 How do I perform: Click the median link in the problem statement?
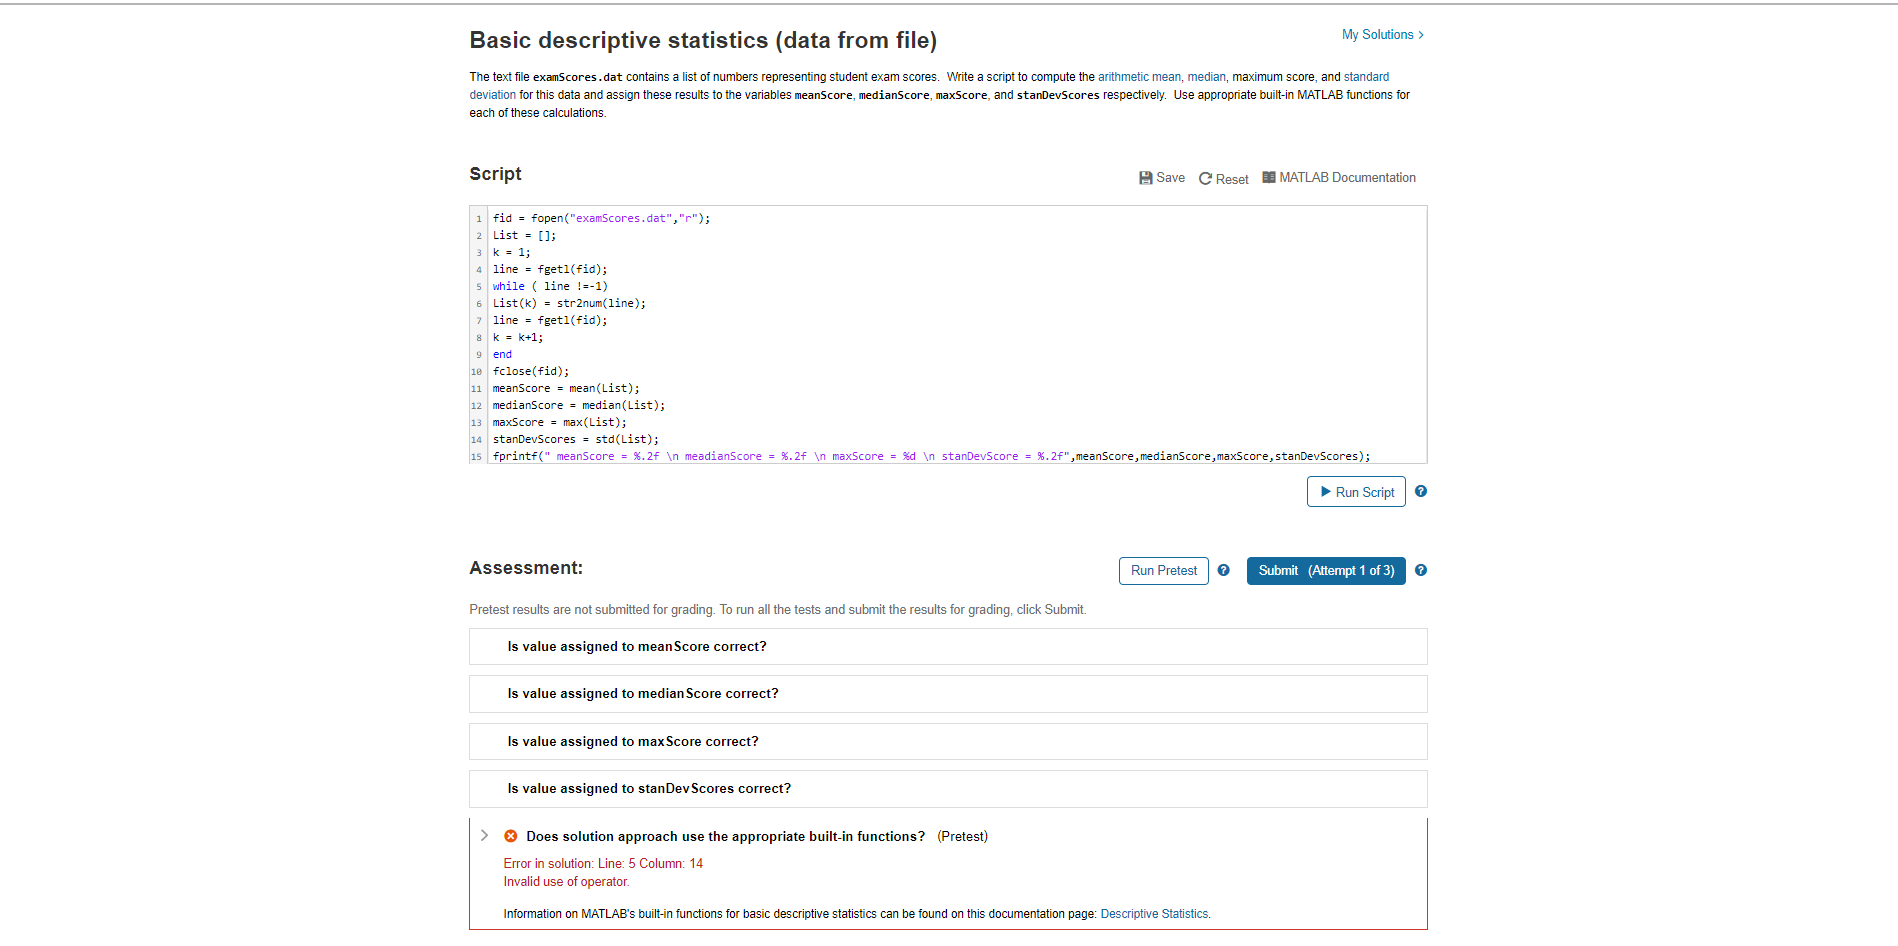[x=1206, y=76]
